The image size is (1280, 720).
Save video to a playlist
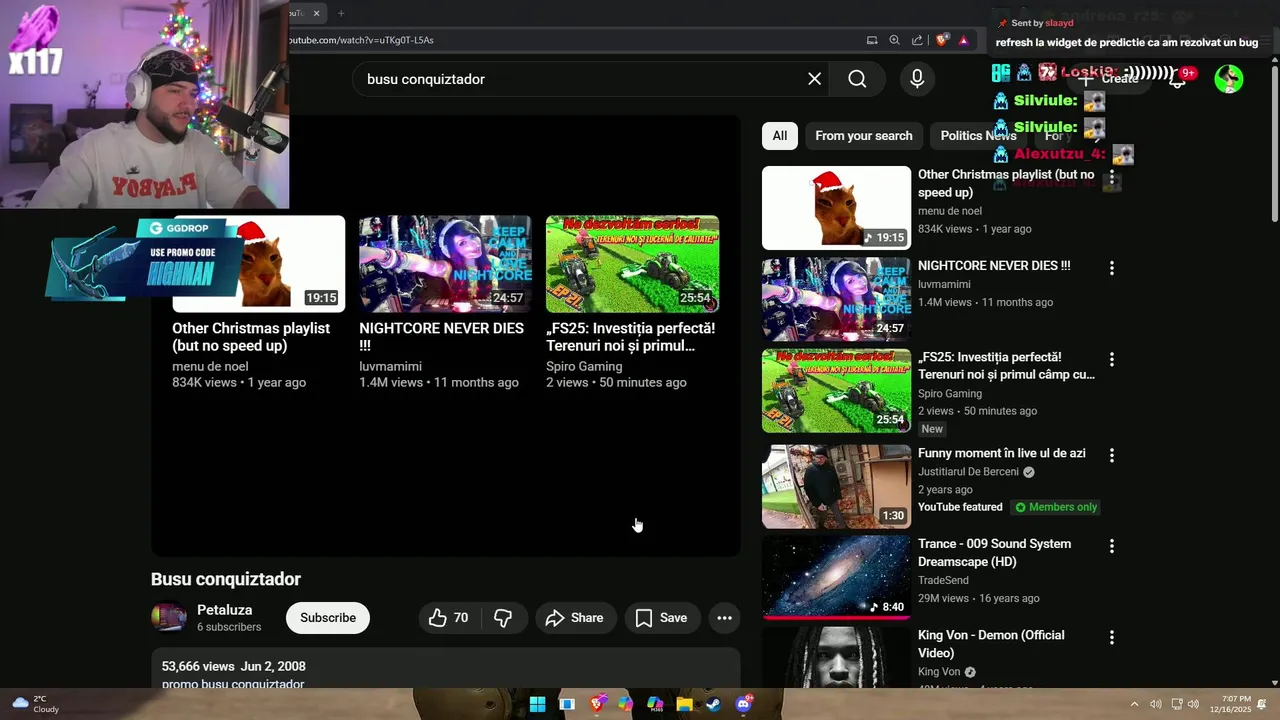(x=661, y=618)
